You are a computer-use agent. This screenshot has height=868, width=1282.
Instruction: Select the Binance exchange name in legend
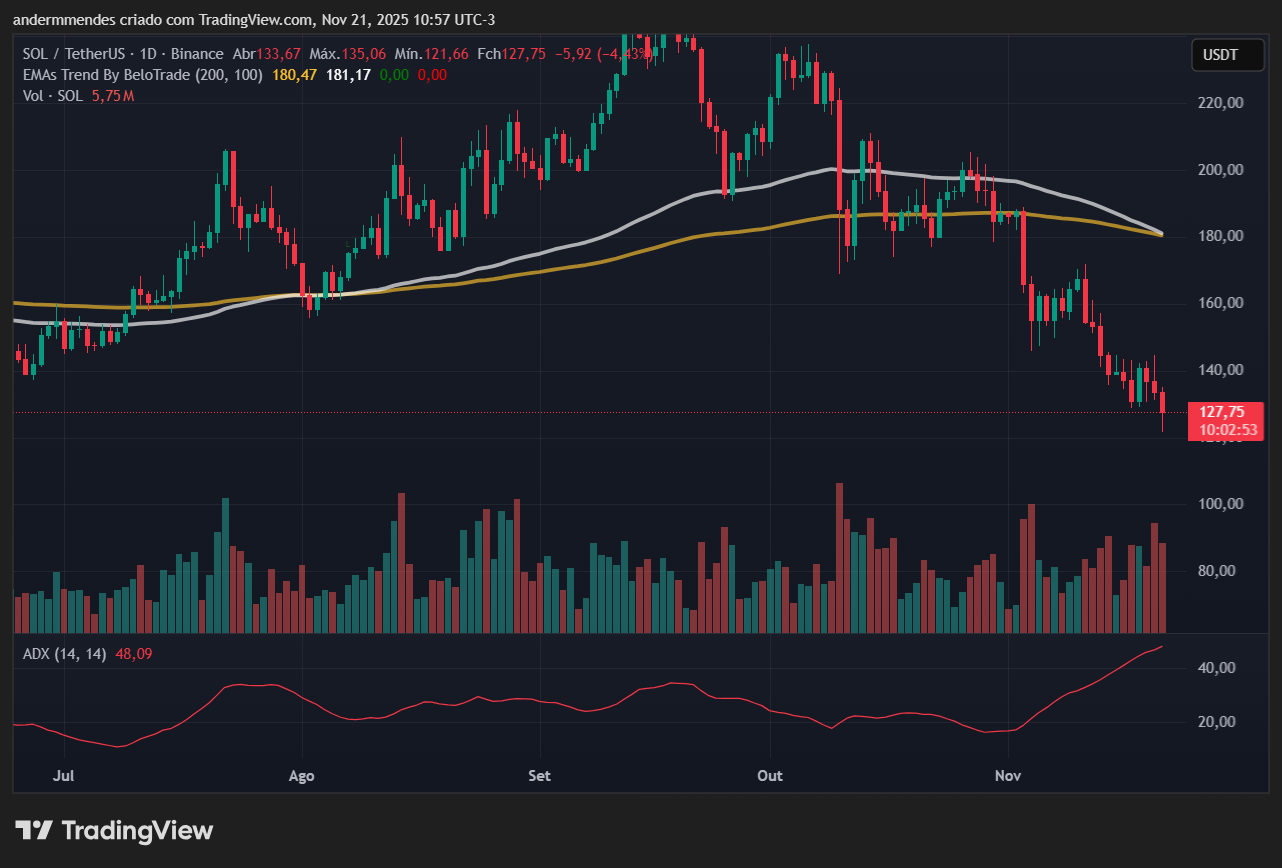click(x=198, y=53)
